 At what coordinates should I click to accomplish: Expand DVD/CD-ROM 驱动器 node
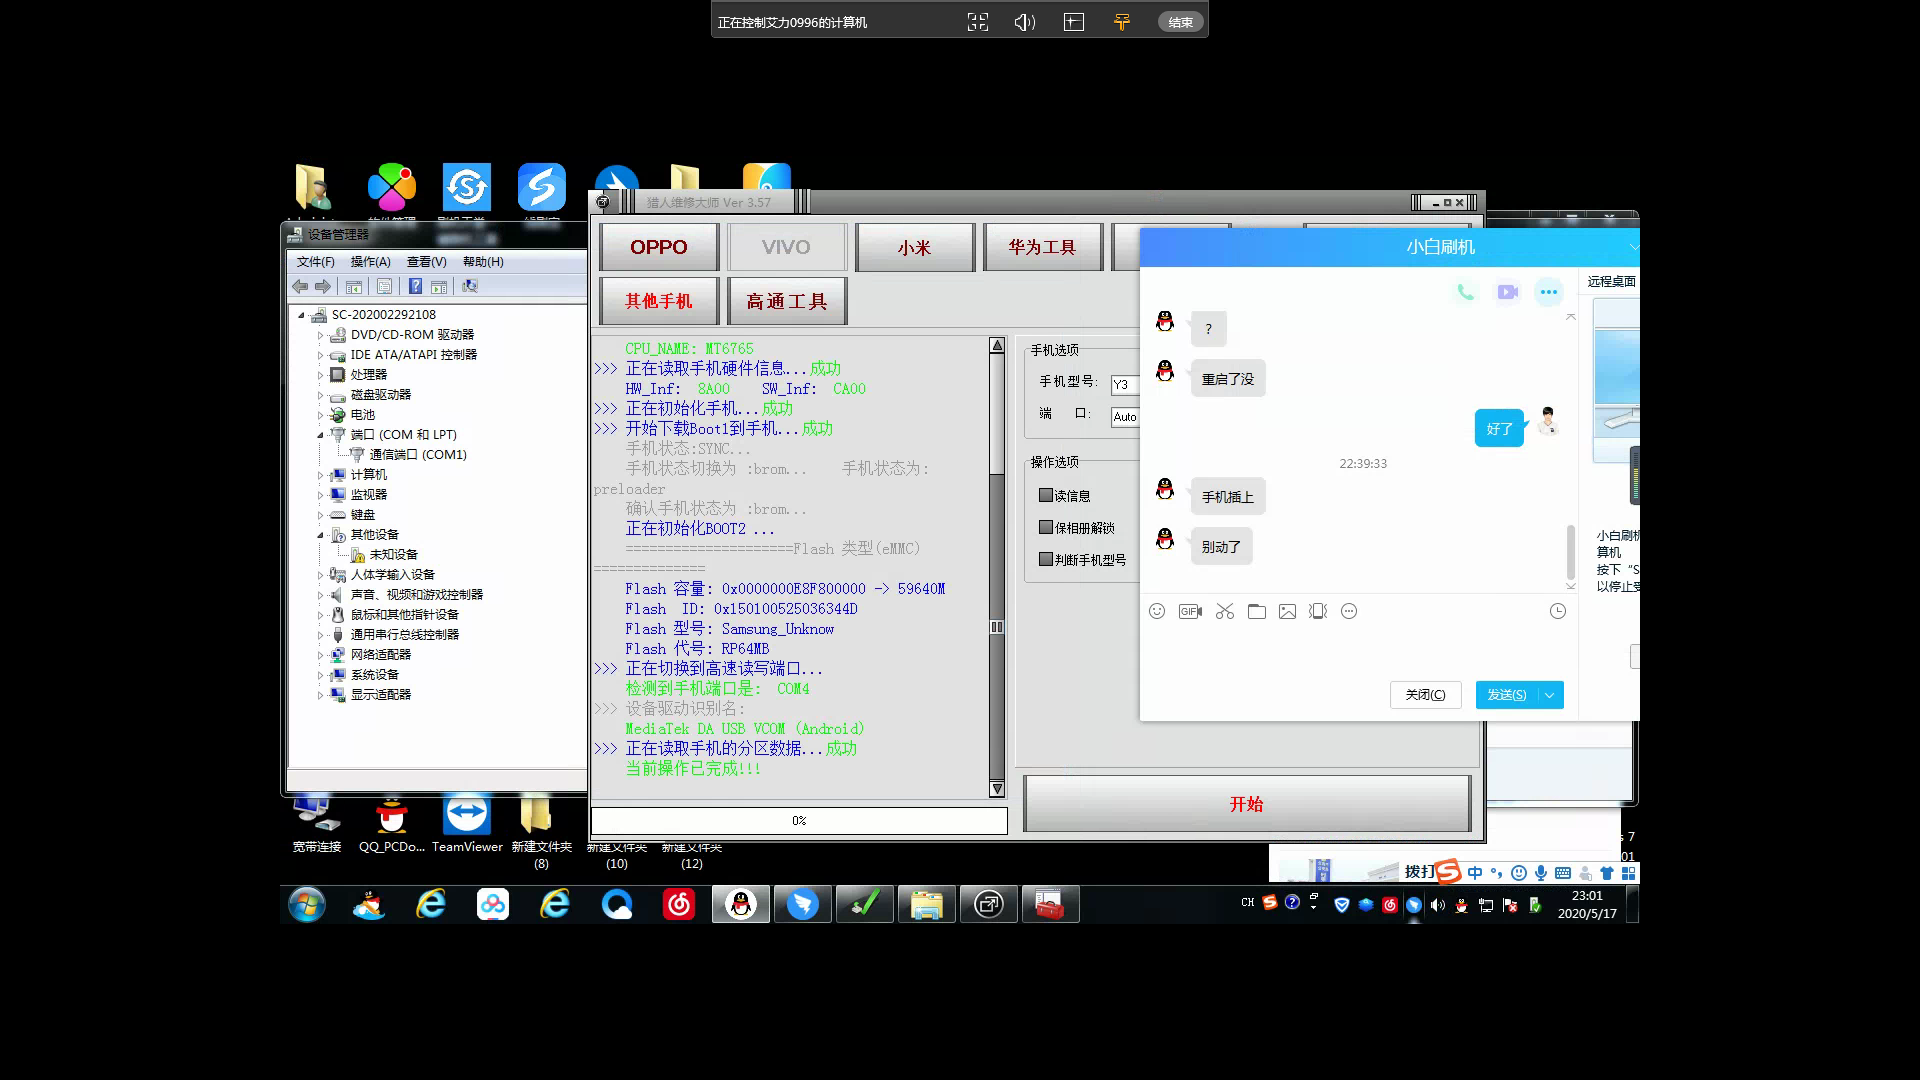point(321,335)
